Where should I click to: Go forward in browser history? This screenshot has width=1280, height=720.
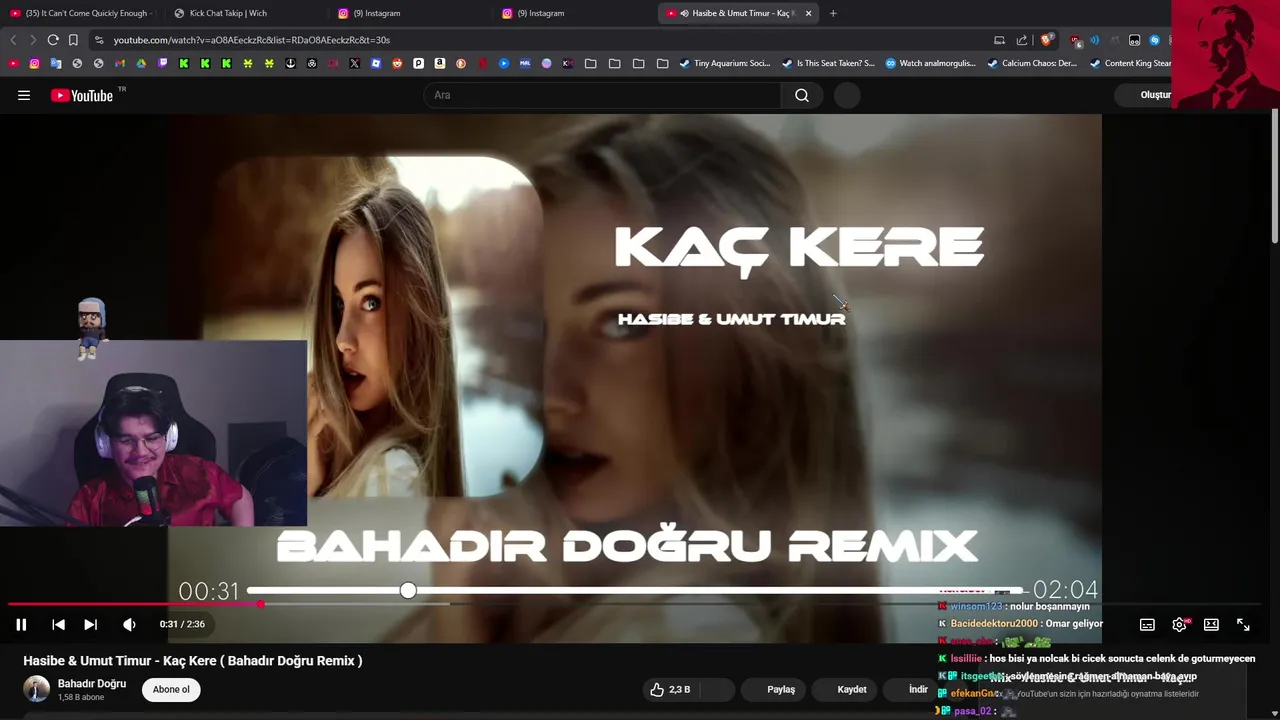(x=33, y=40)
